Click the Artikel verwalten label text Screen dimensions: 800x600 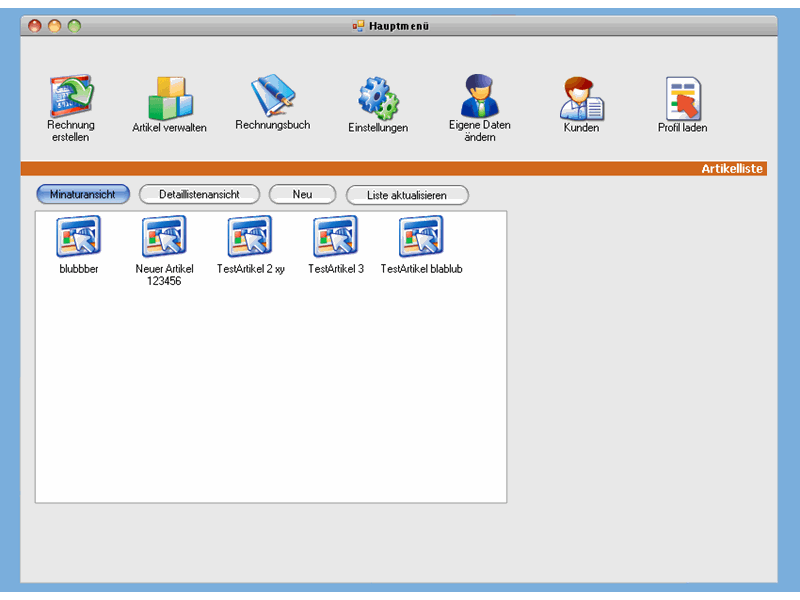pos(169,128)
